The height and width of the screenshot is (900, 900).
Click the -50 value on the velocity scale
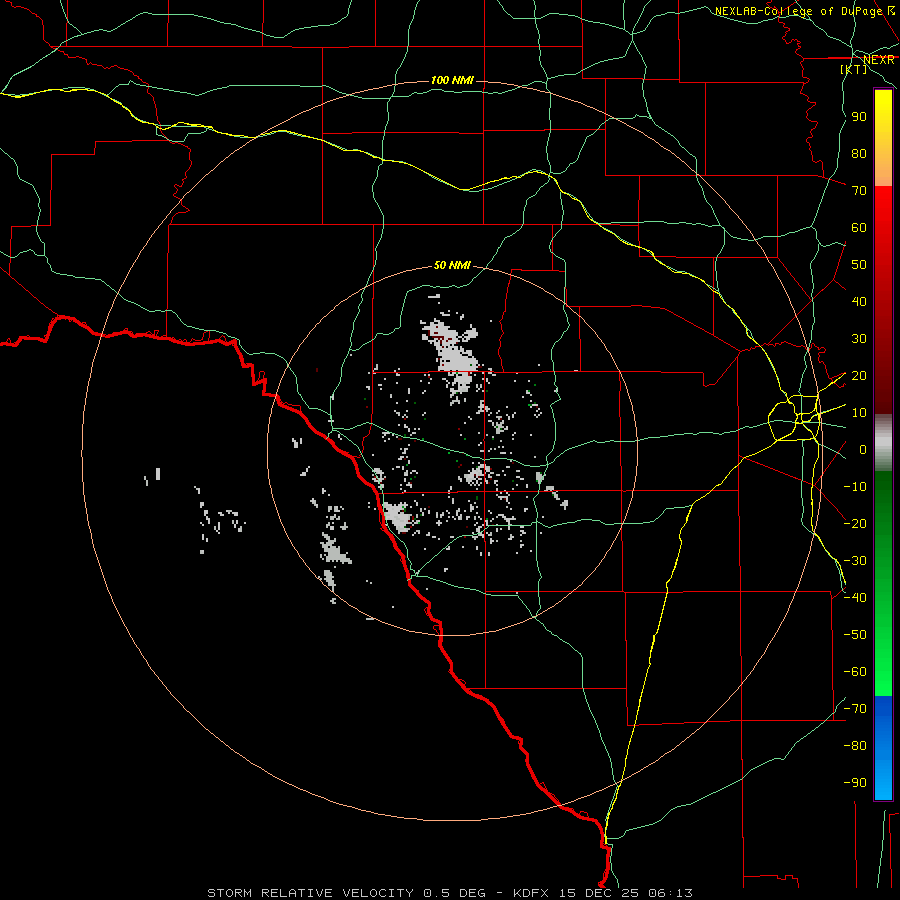pyautogui.click(x=855, y=634)
